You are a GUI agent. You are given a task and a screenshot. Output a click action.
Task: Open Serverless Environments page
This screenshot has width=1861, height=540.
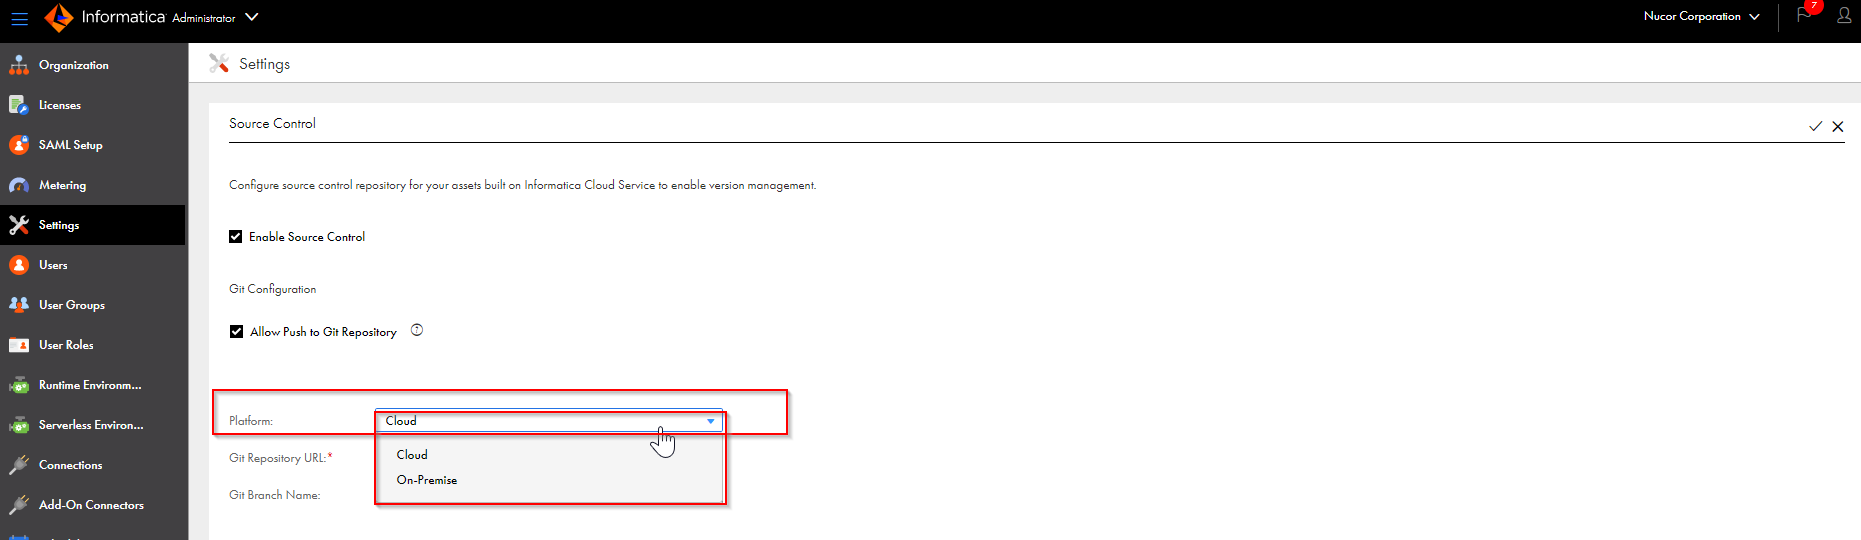(93, 425)
